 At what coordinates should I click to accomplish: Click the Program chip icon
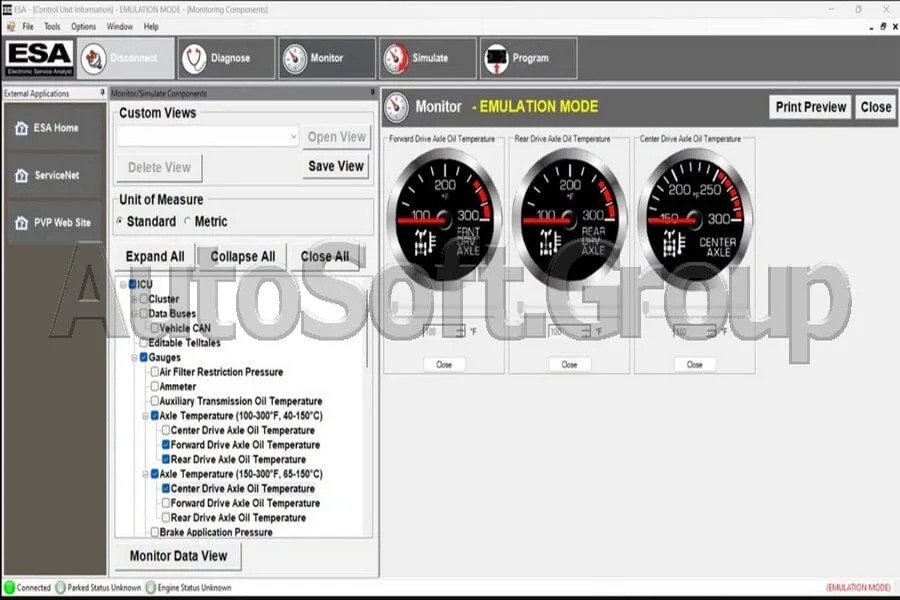(496, 59)
